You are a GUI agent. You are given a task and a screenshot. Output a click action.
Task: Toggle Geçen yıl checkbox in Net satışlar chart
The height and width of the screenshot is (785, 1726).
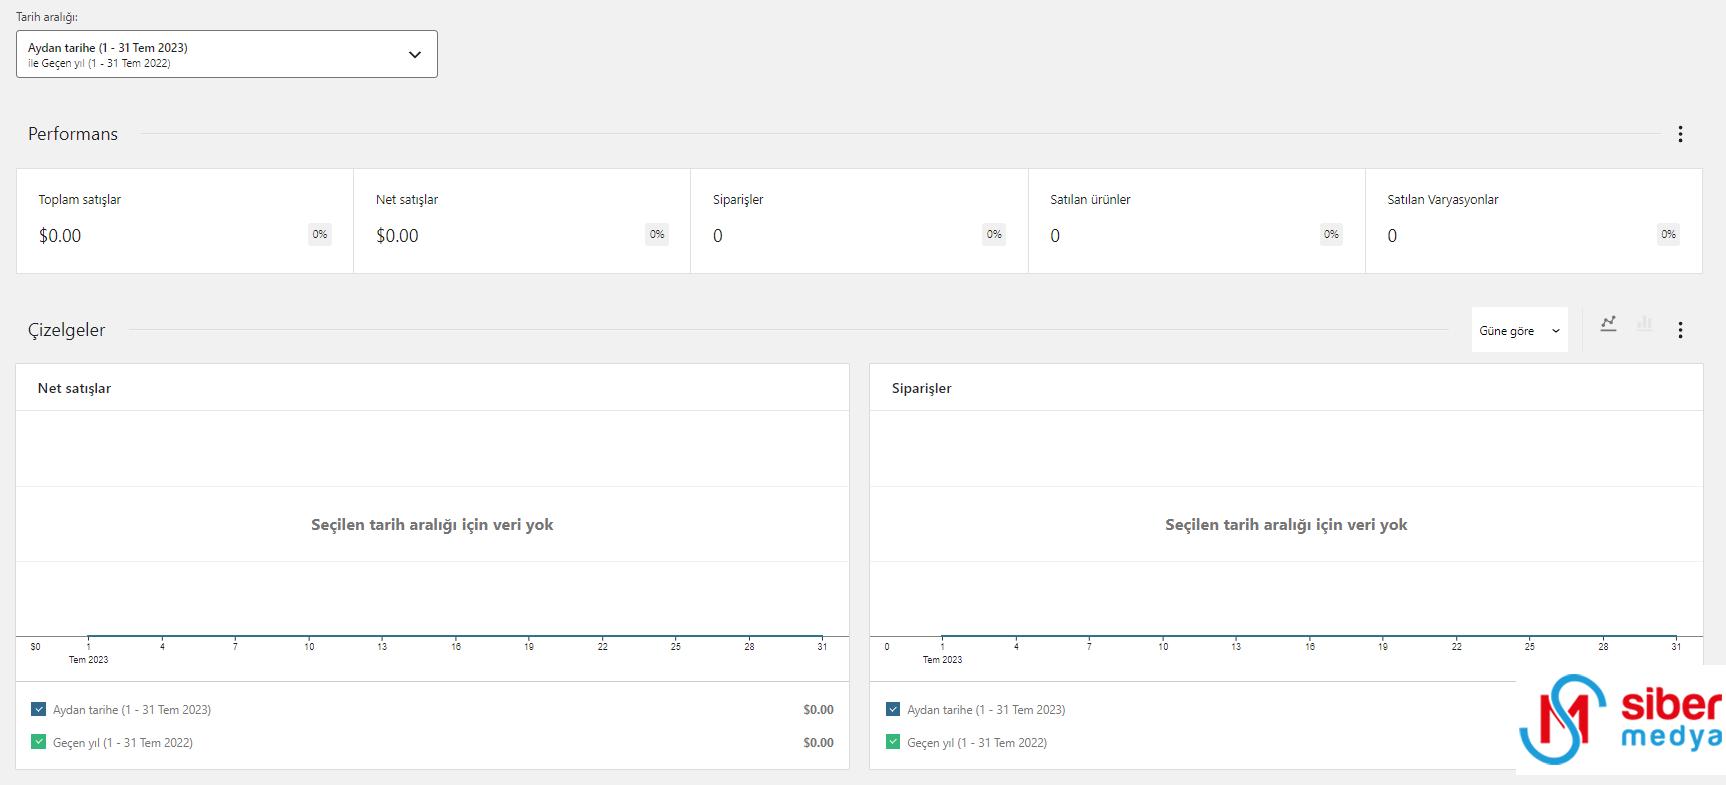(39, 742)
